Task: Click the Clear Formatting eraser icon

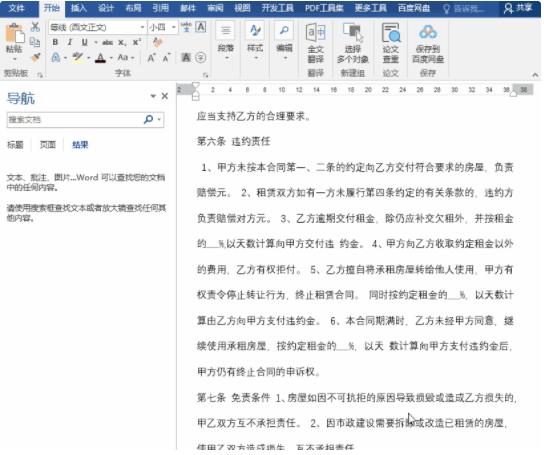Action: (158, 42)
